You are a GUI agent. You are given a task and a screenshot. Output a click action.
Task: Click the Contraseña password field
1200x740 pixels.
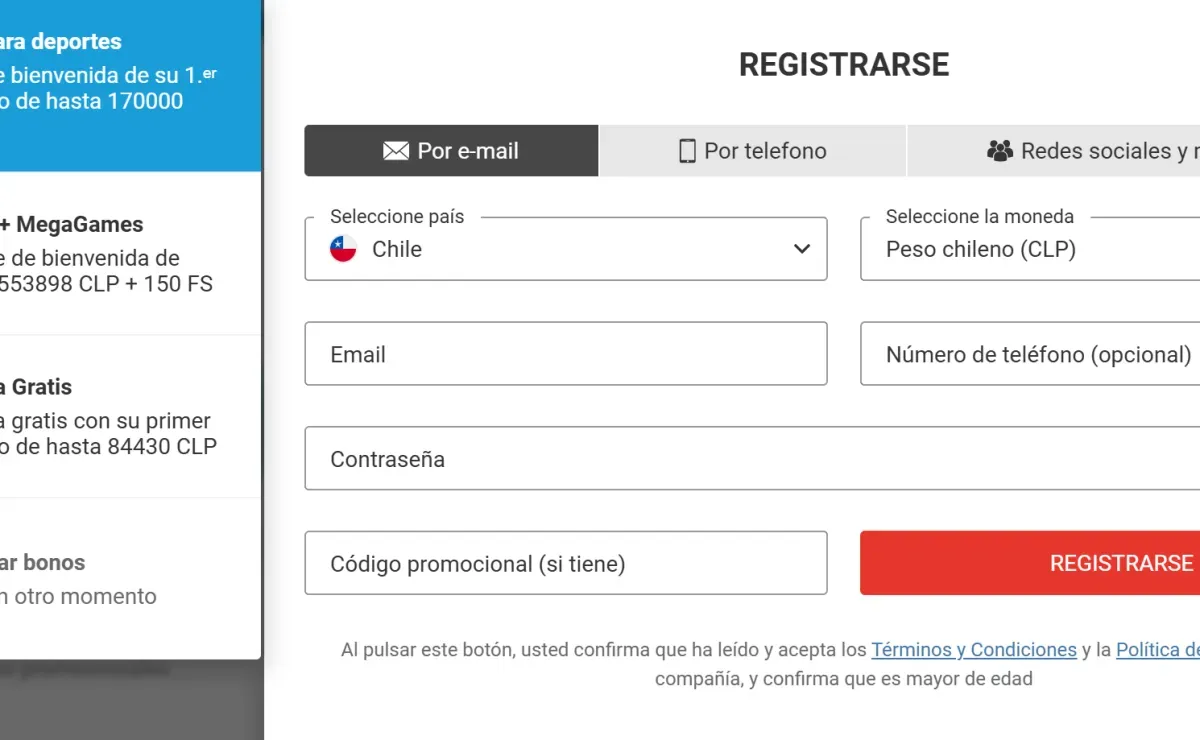click(x=752, y=458)
